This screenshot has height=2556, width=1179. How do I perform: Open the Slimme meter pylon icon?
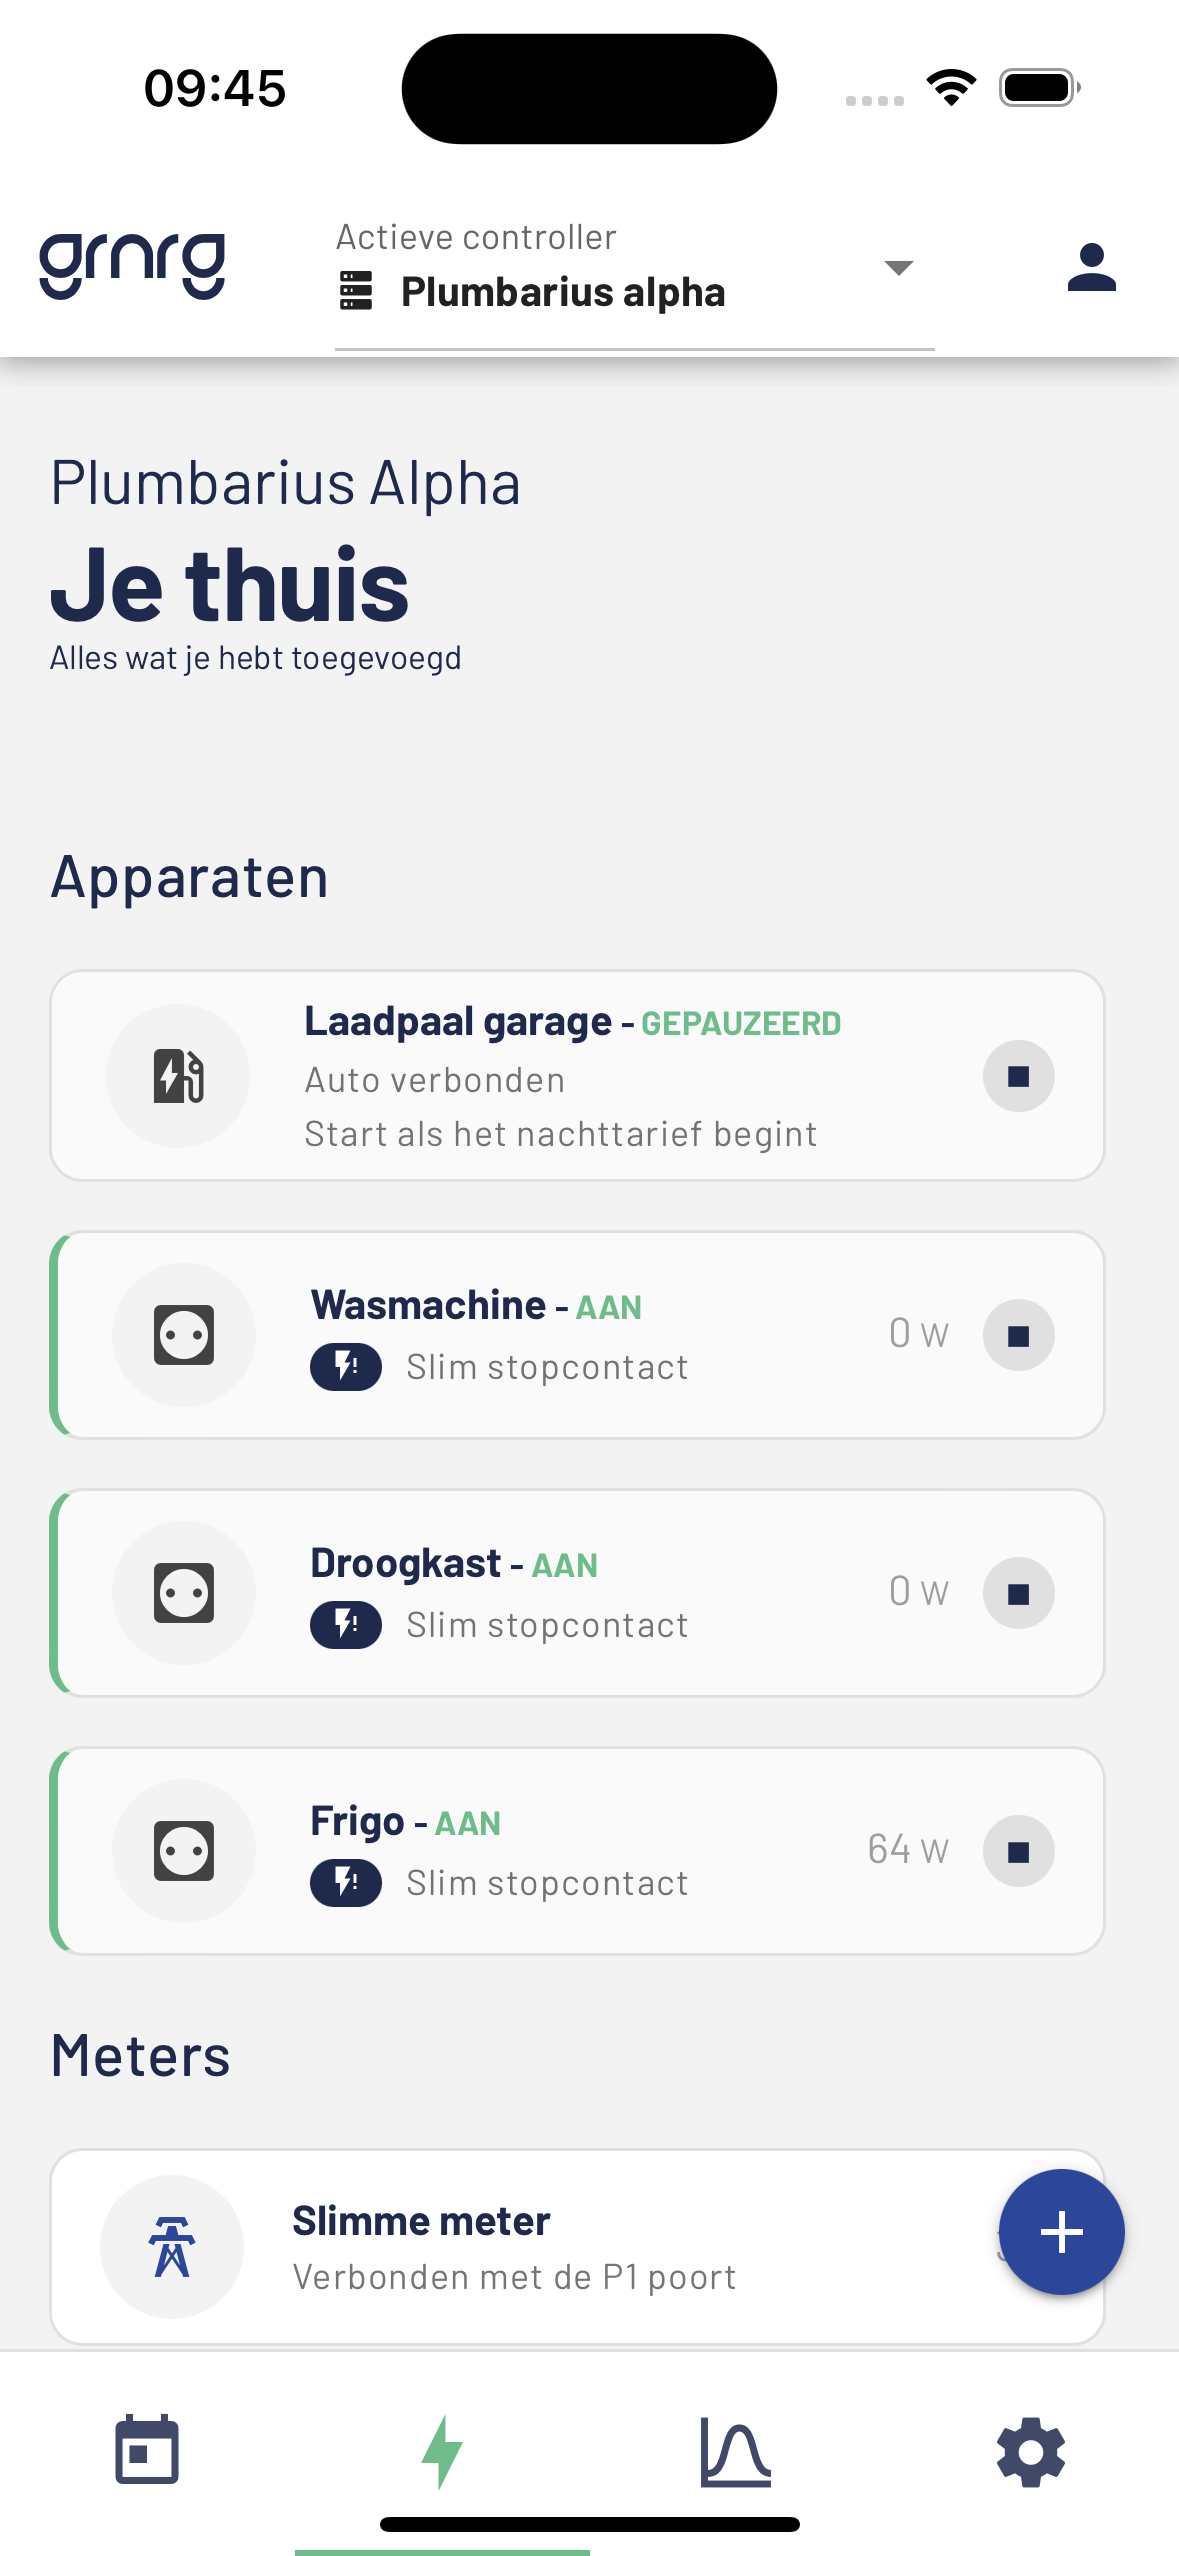172,2246
